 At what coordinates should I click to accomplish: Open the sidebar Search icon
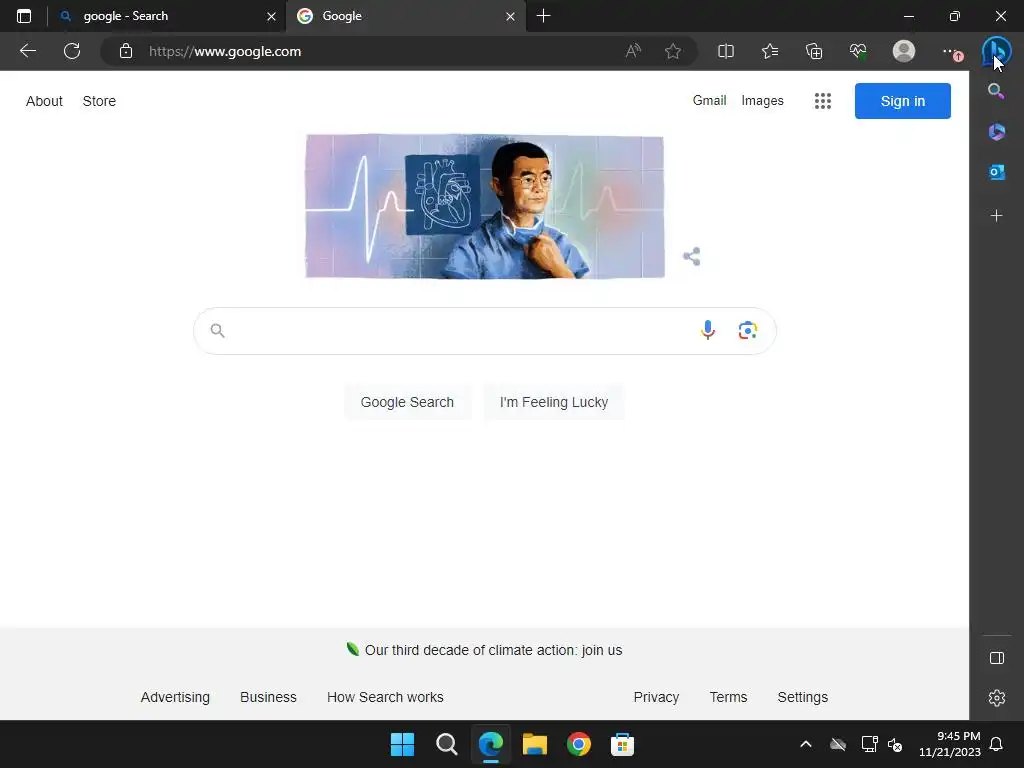[996, 91]
